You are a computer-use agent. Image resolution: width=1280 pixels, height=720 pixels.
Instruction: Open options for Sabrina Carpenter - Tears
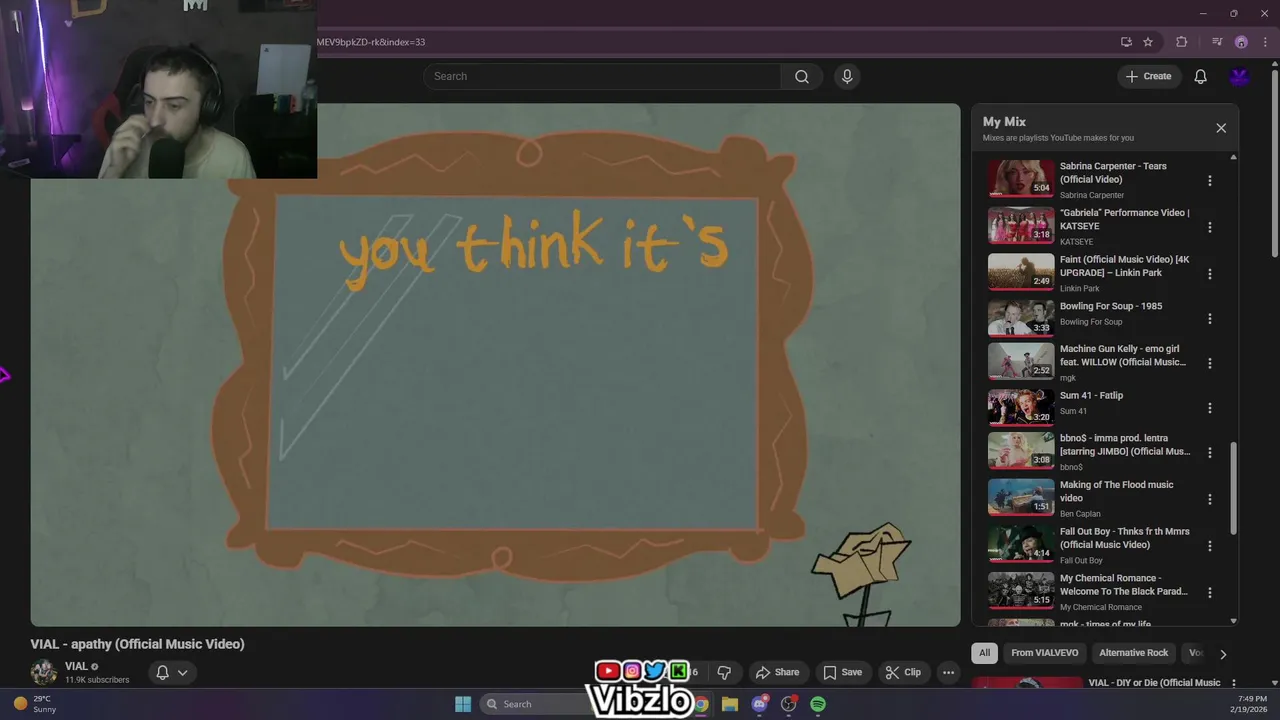click(x=1209, y=181)
